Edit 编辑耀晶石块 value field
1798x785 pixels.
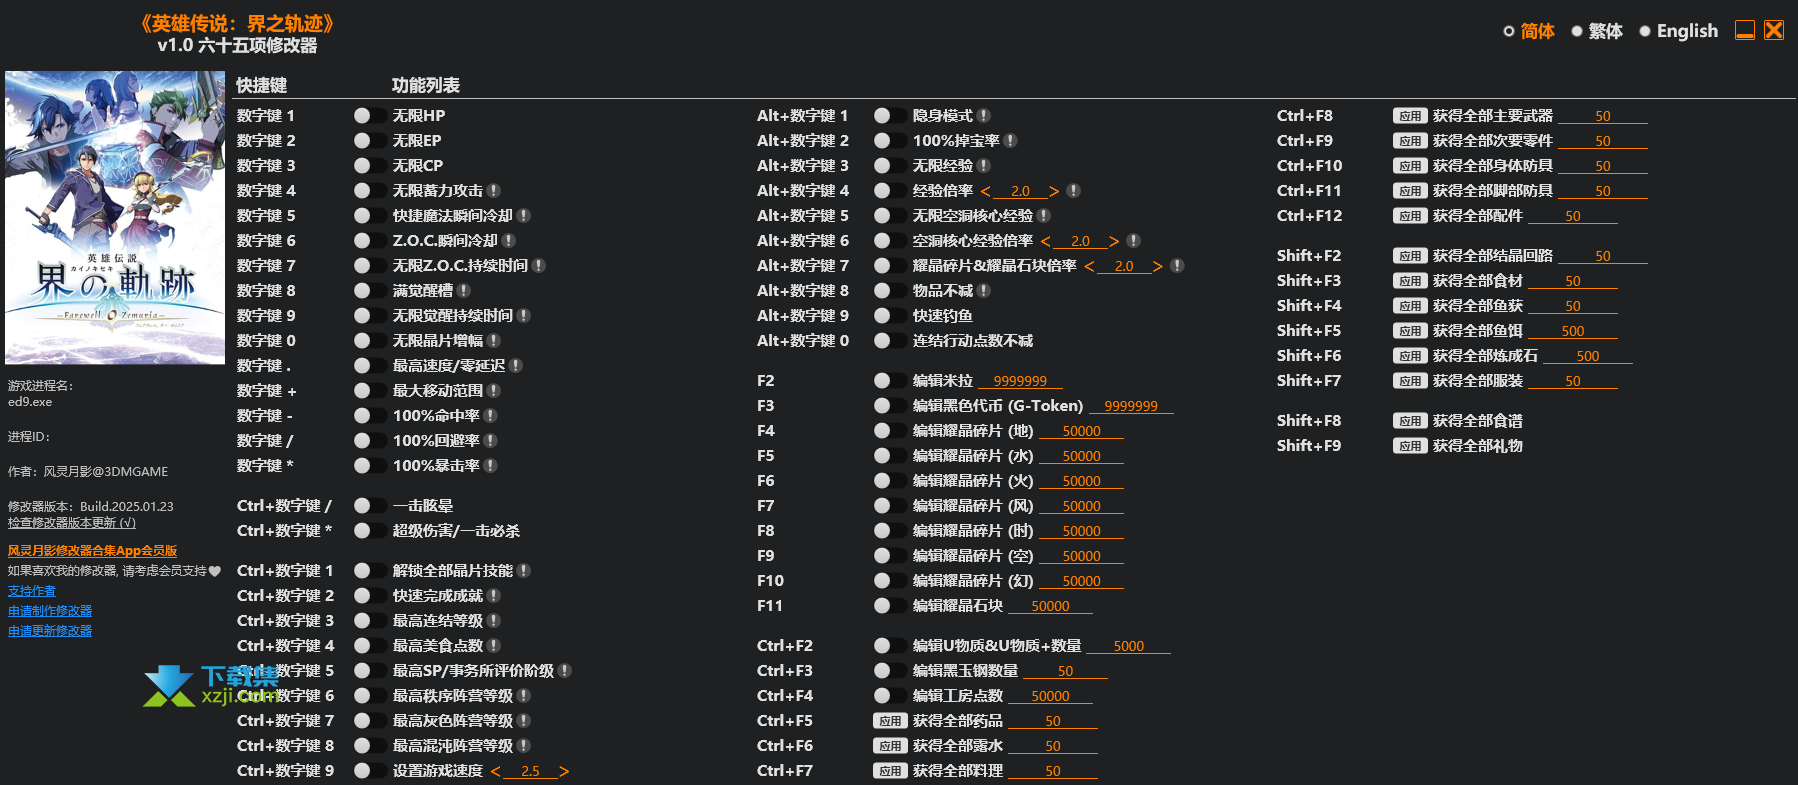1050,606
